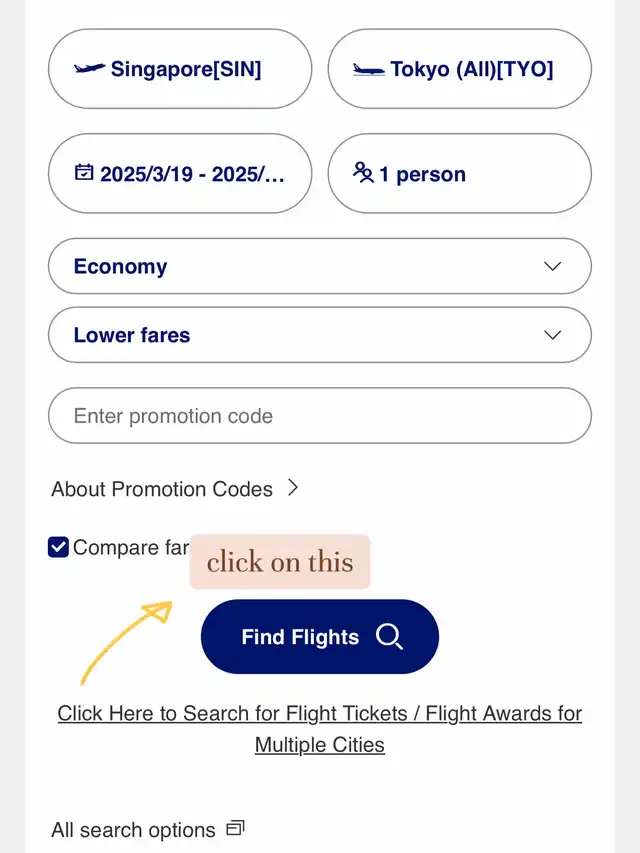640x853 pixels.
Task: Click the magnifier icon on Find Flights
Action: tap(389, 636)
